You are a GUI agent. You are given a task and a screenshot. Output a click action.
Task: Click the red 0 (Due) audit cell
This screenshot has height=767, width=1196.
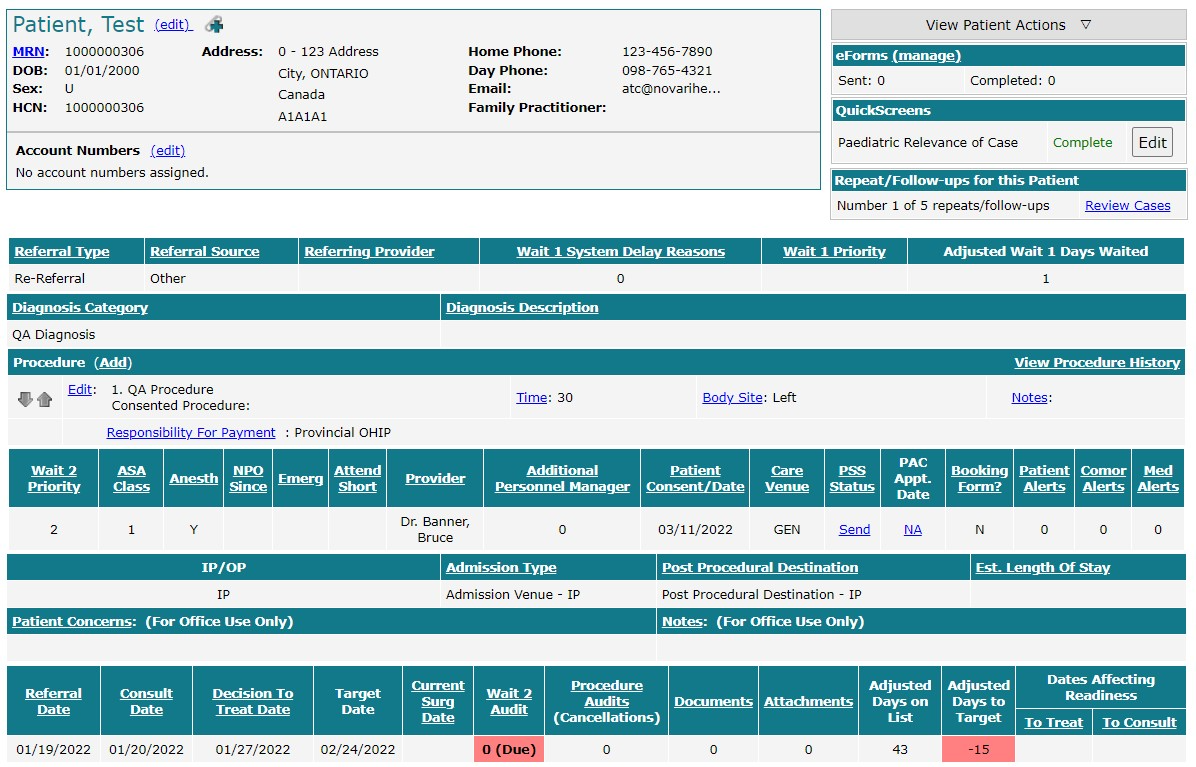click(x=509, y=749)
